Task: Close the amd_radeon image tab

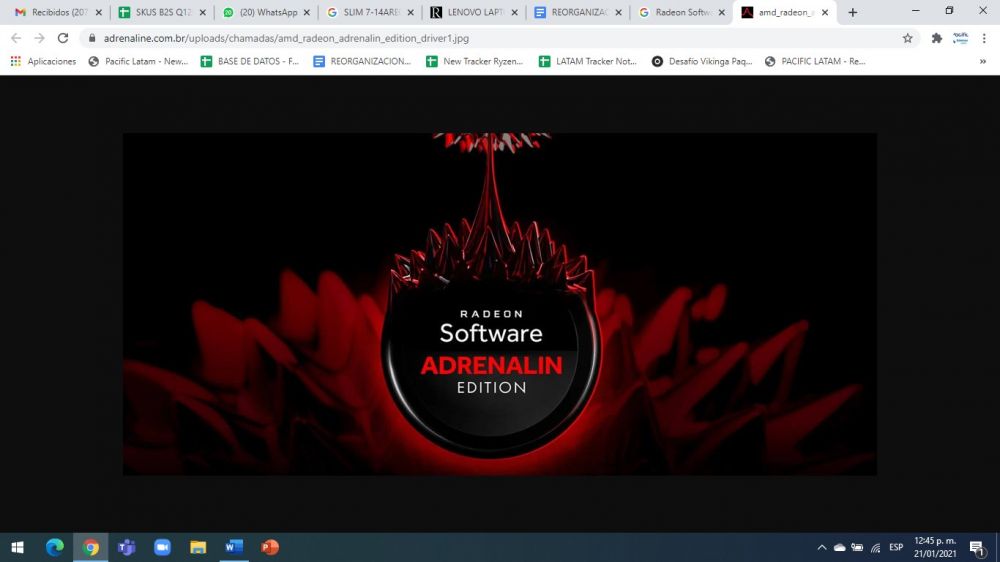Action: 825,12
